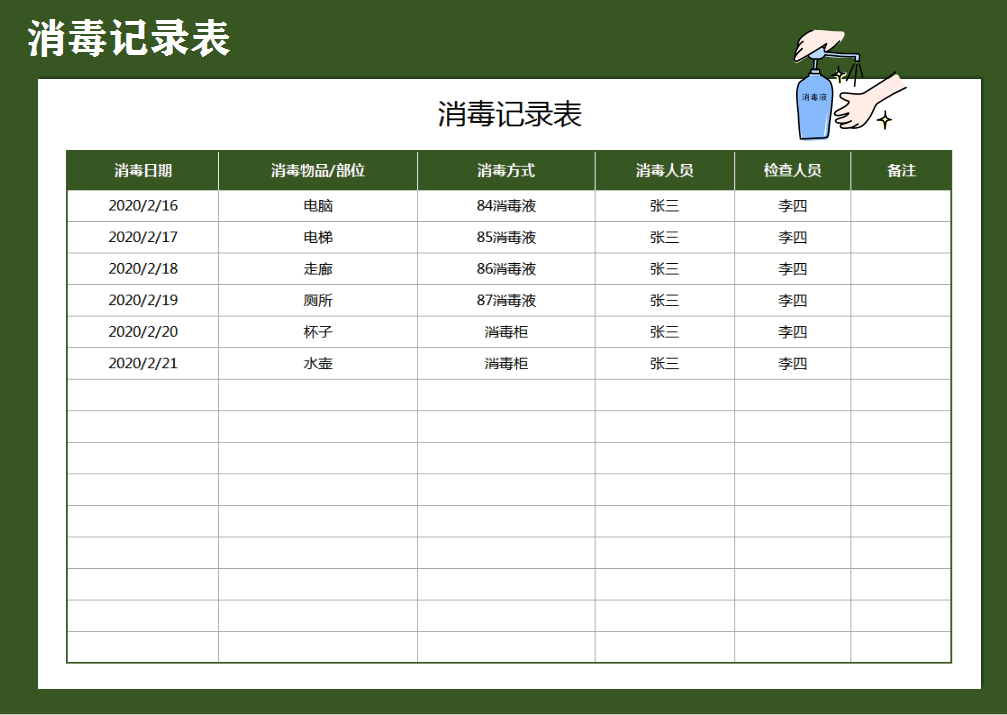Select the 杯子 item cell
The image size is (1007, 715).
click(317, 332)
